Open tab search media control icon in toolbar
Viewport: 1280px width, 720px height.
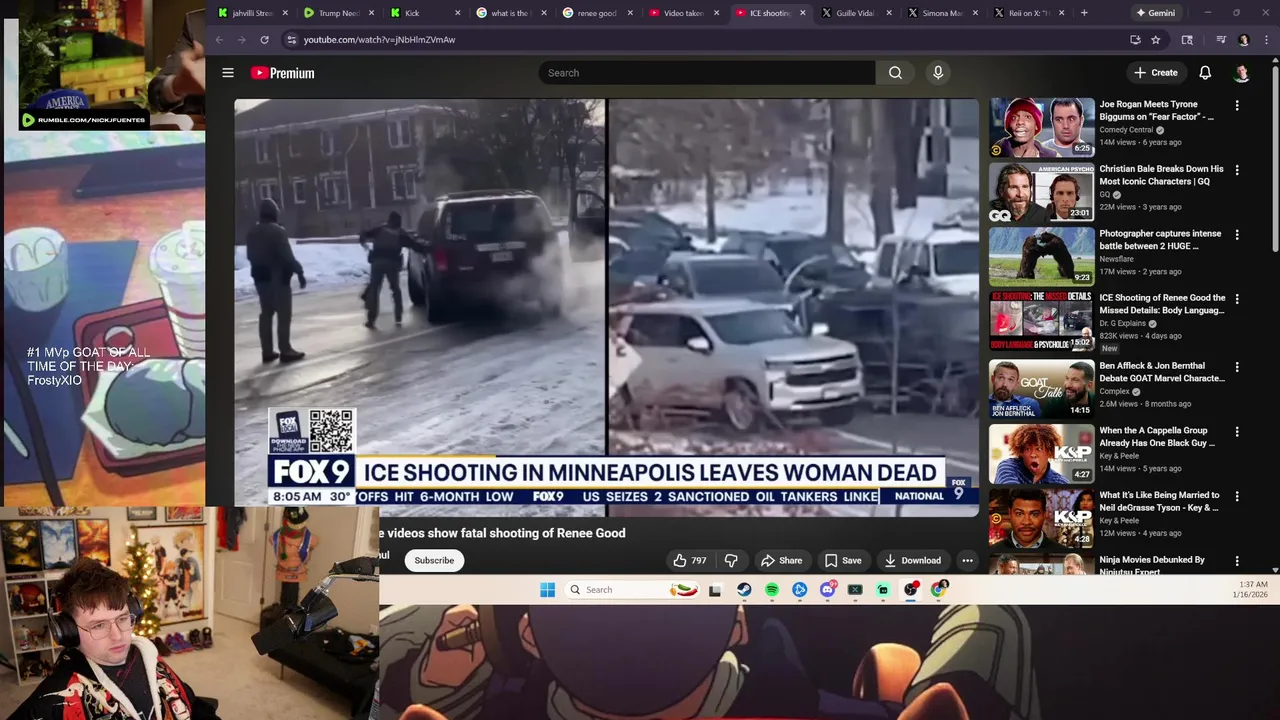[1221, 40]
